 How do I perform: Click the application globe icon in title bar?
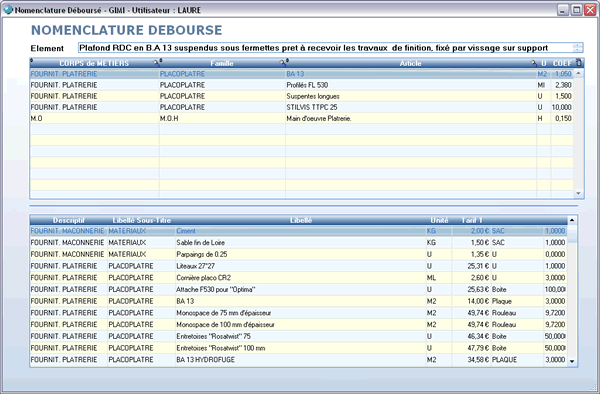click(8, 10)
